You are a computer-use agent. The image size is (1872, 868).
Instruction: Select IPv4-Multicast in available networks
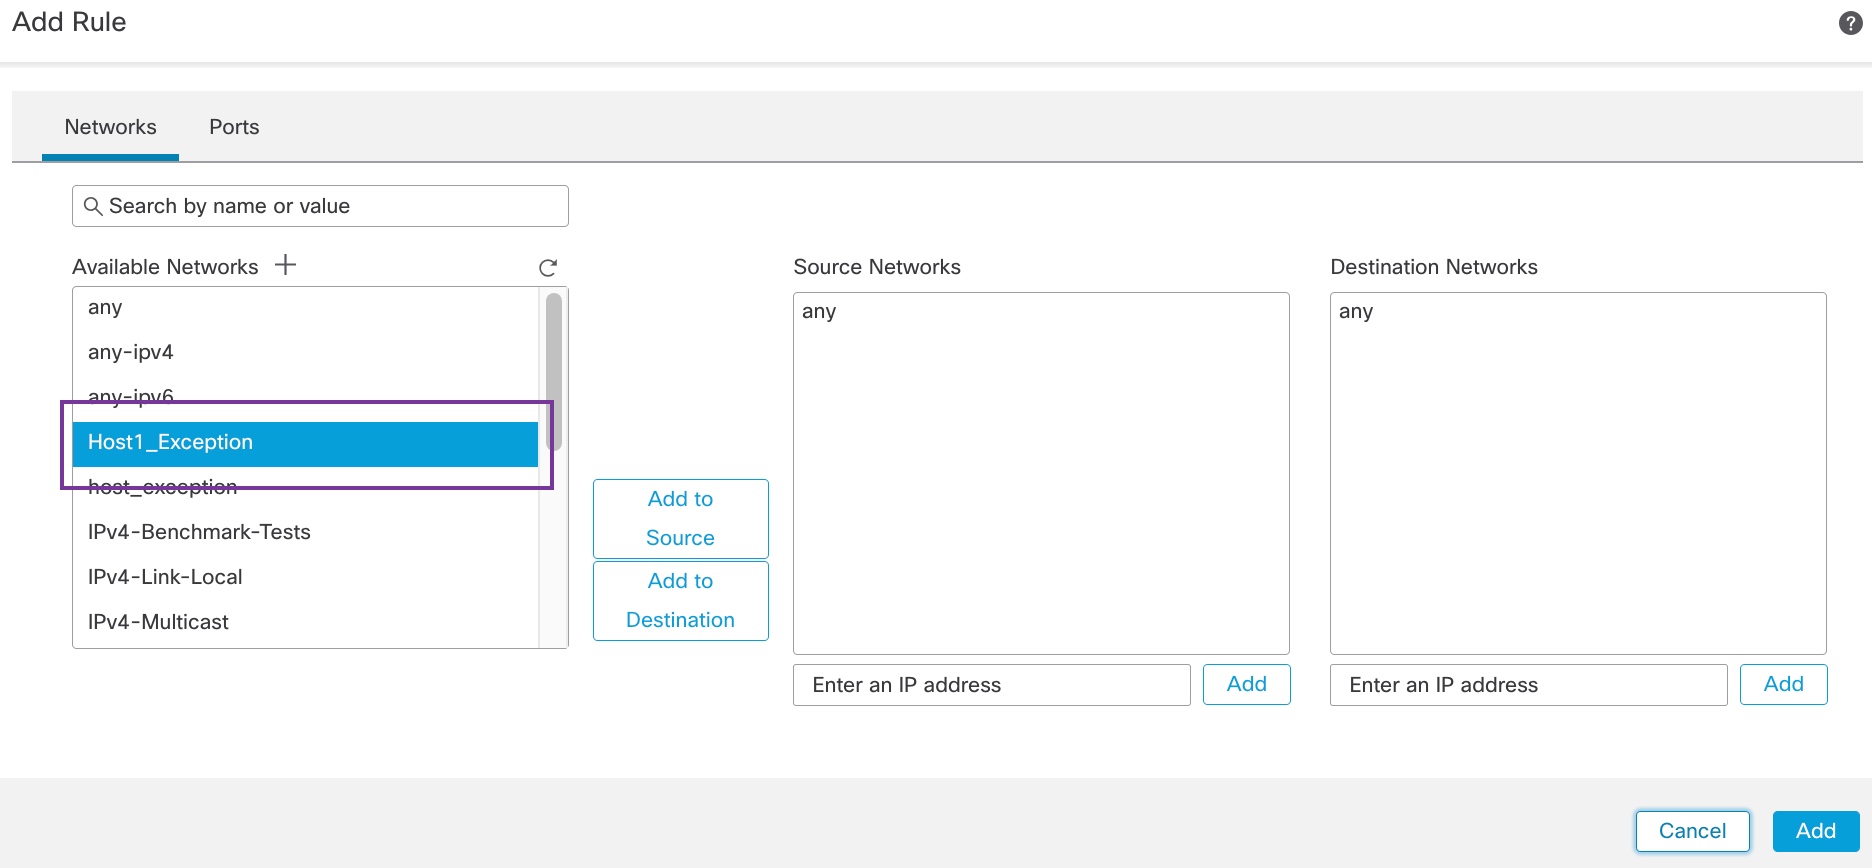158,622
